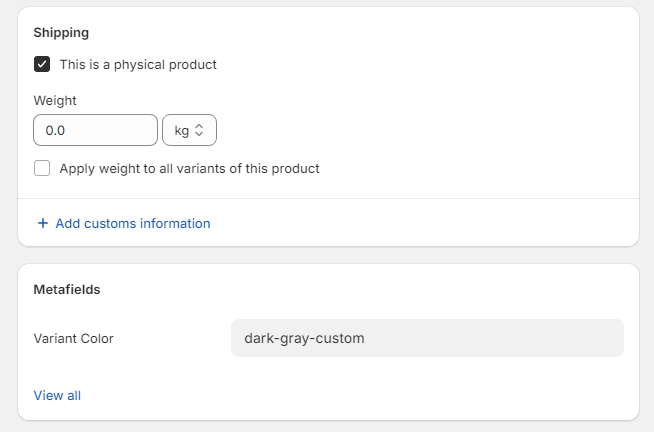Click the "Apply weight to all variants" label text
Viewport: 654px width, 432px height.
pyautogui.click(x=189, y=168)
